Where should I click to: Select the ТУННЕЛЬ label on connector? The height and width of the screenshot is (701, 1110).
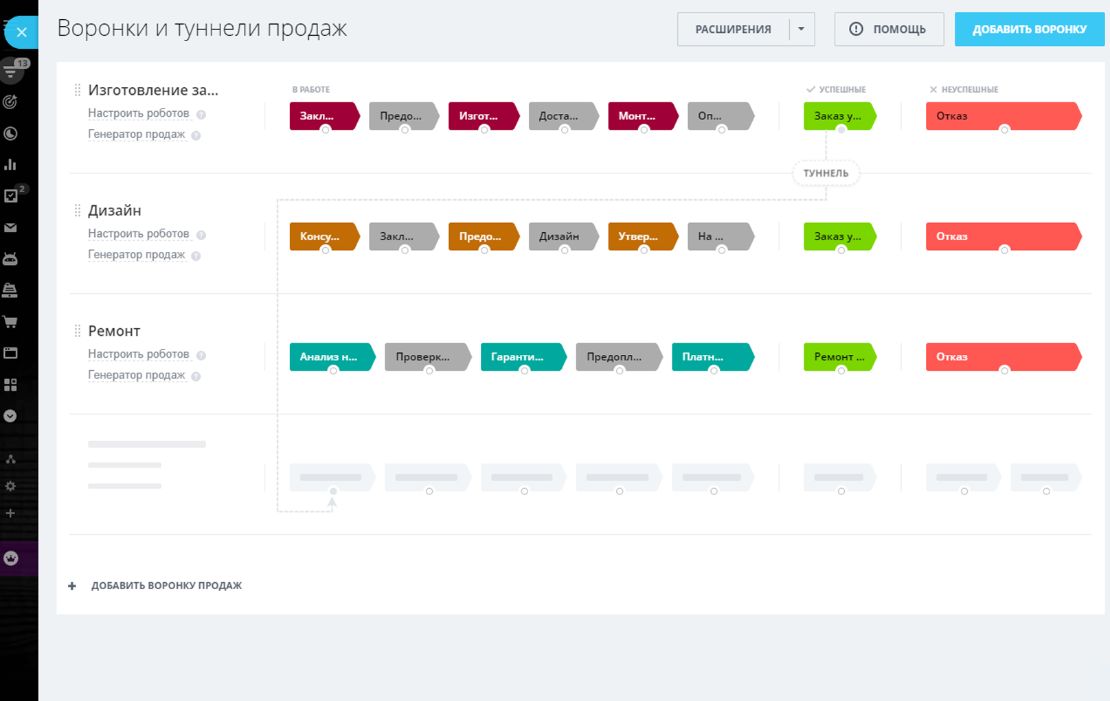tap(825, 173)
